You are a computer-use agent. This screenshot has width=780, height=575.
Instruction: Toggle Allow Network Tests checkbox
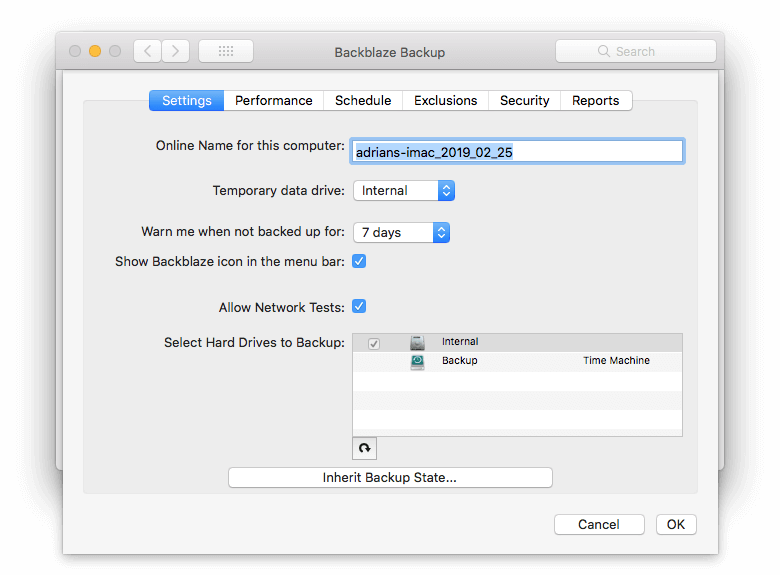click(359, 306)
